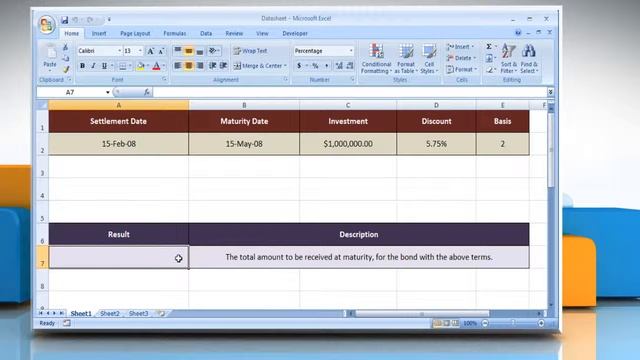Align text left
The height and width of the screenshot is (360, 640).
pos(178,66)
